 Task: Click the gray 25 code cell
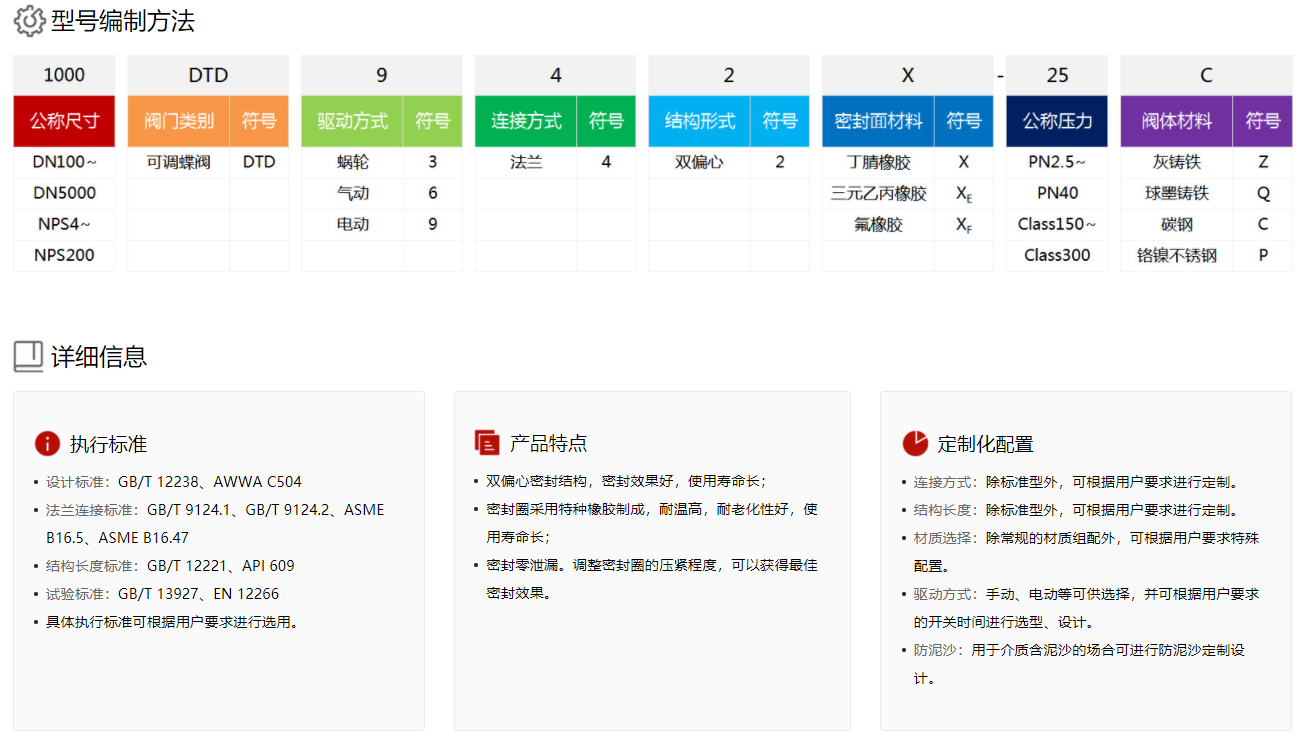[1057, 75]
